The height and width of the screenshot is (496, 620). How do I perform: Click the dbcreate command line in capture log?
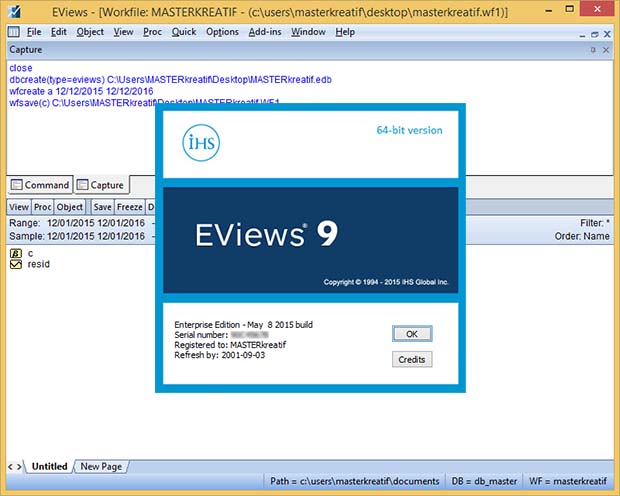point(170,80)
